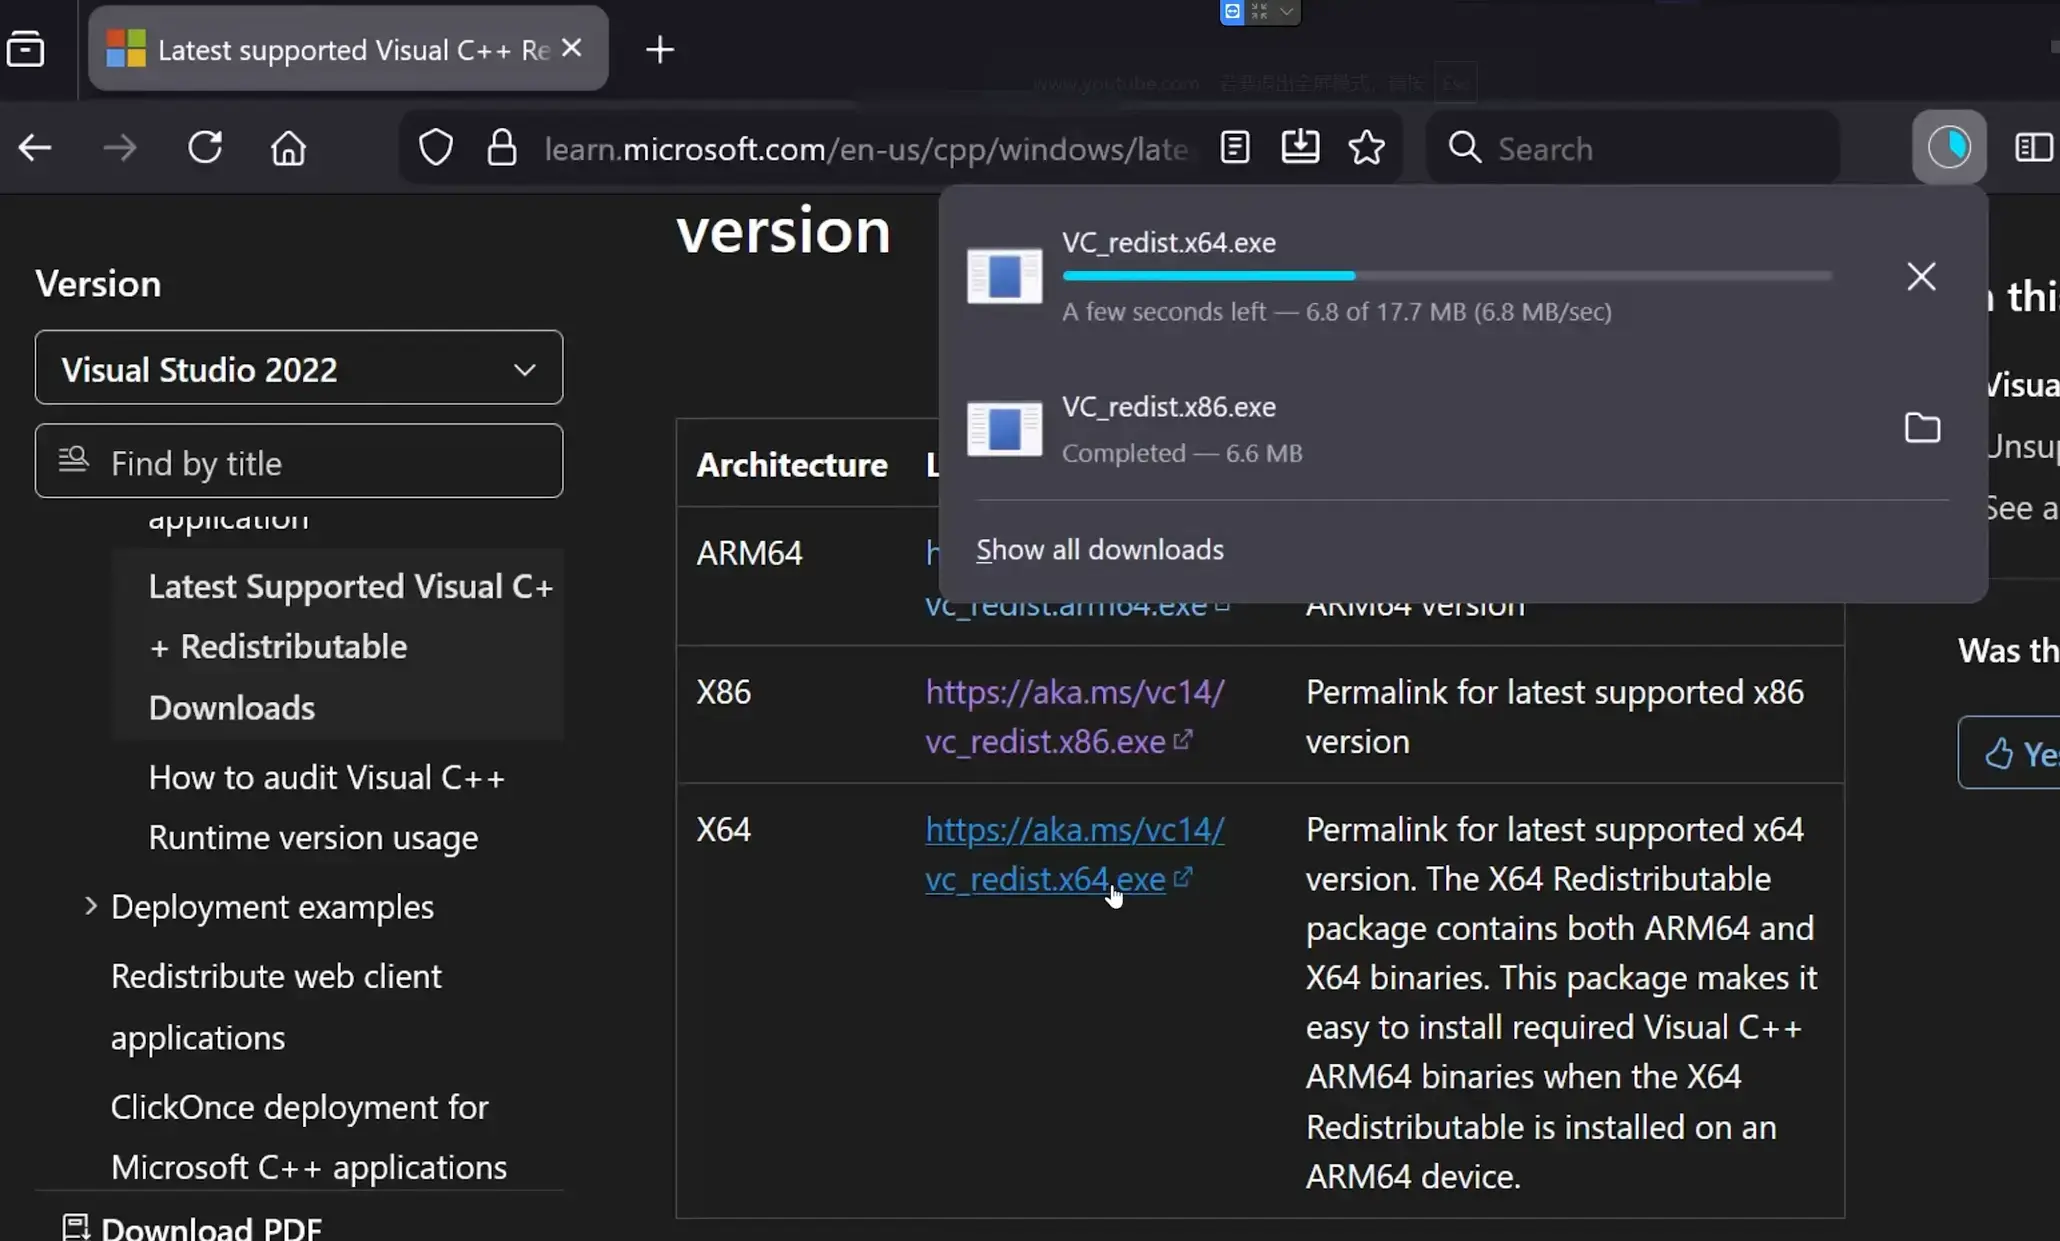Click Download PDF
Screen dimensions: 2060x1241
point(192,1228)
